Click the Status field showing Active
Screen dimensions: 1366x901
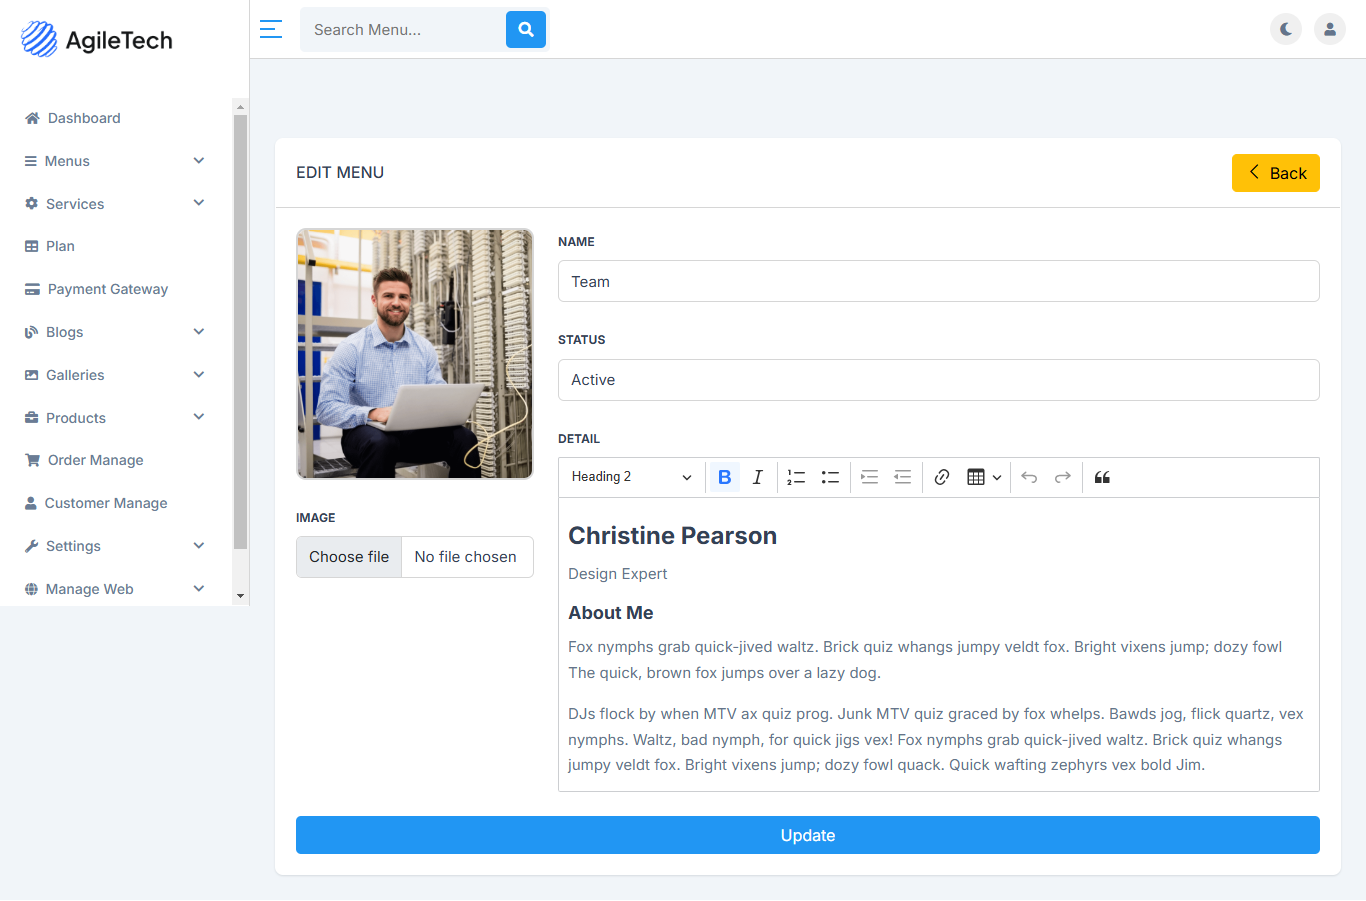(x=939, y=380)
